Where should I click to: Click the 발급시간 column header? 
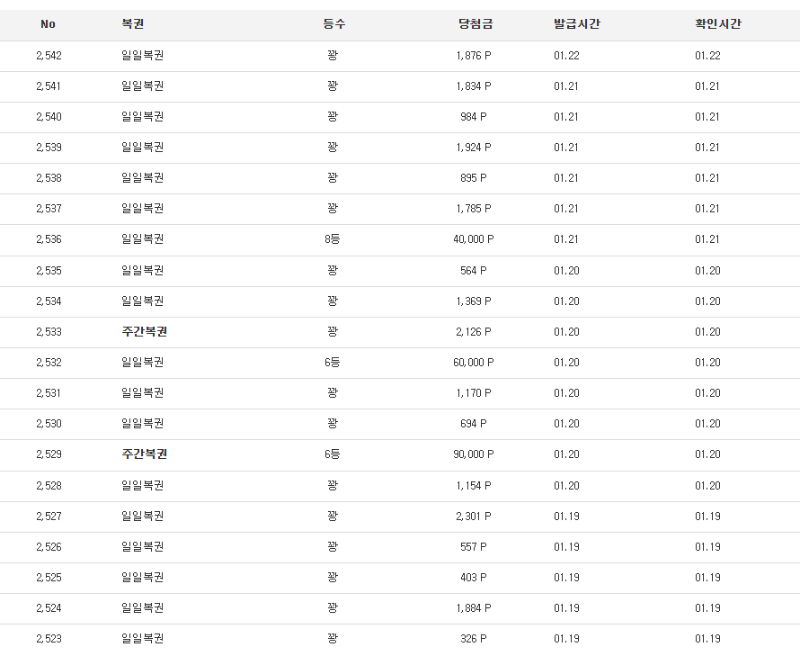577,24
